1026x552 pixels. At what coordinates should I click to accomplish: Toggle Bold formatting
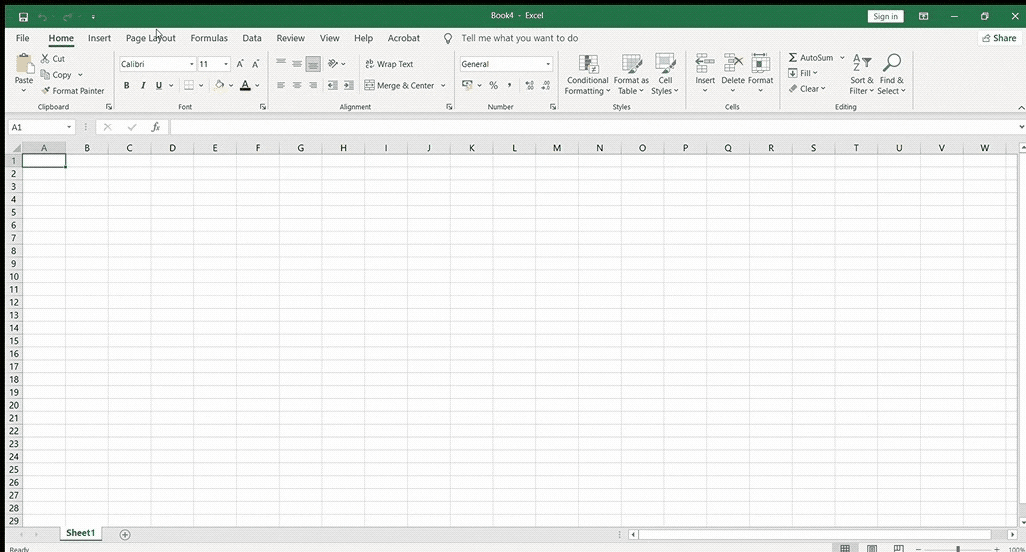click(127, 86)
